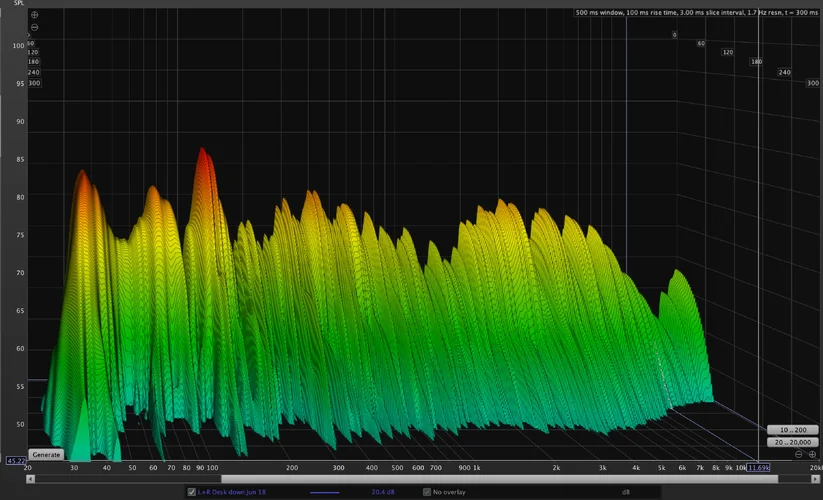Click the horizontal frequency scrollbar thumb
This screenshot has height=500, width=823.
pos(500,479)
